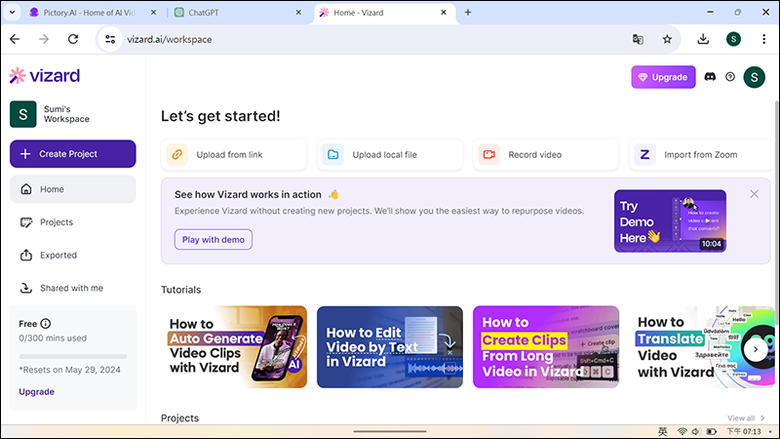Viewport: 780px width, 439px height.
Task: Click the volume icon in system tray
Action: tap(696, 432)
